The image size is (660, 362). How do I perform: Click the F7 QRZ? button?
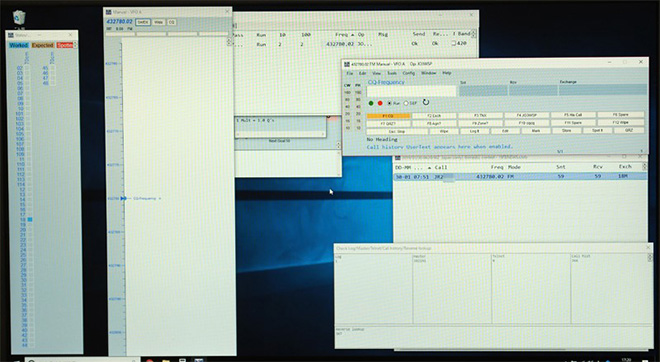tap(388, 124)
